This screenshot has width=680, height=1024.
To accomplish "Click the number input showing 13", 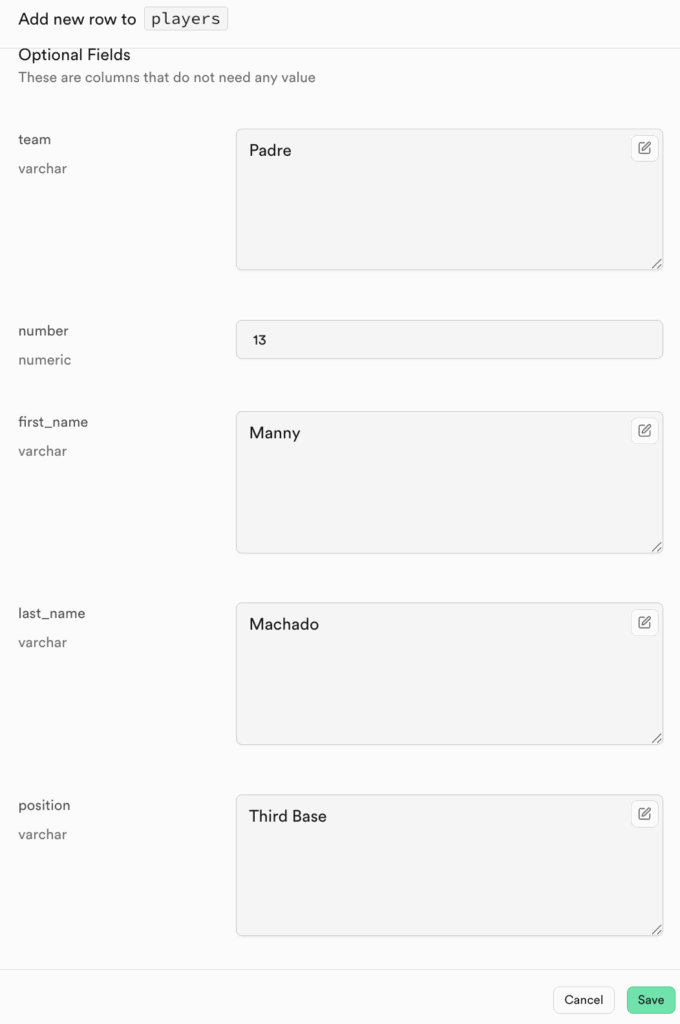I will click(449, 340).
